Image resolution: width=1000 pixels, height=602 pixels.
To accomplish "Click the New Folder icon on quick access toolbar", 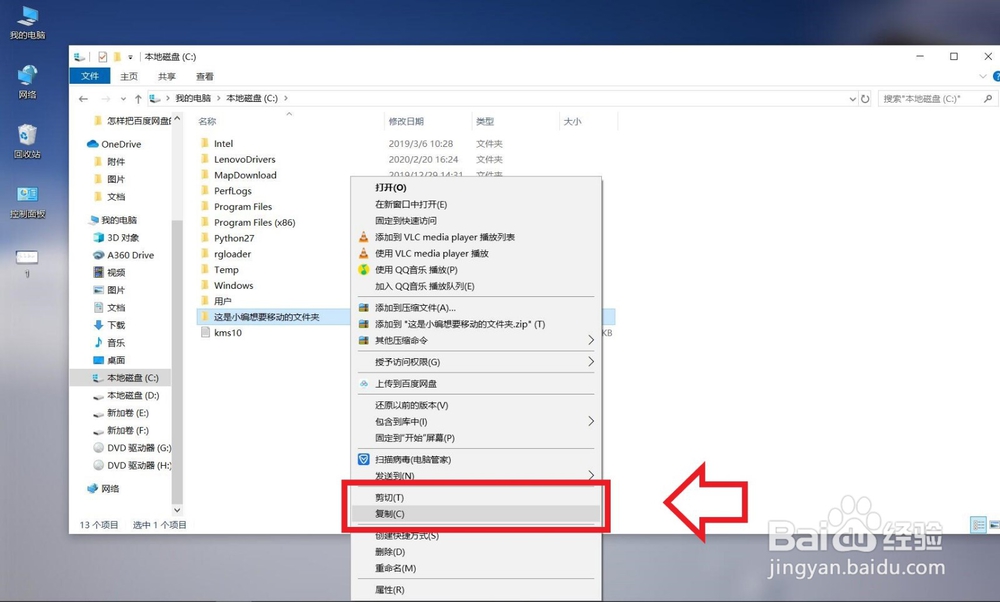I will [118, 57].
